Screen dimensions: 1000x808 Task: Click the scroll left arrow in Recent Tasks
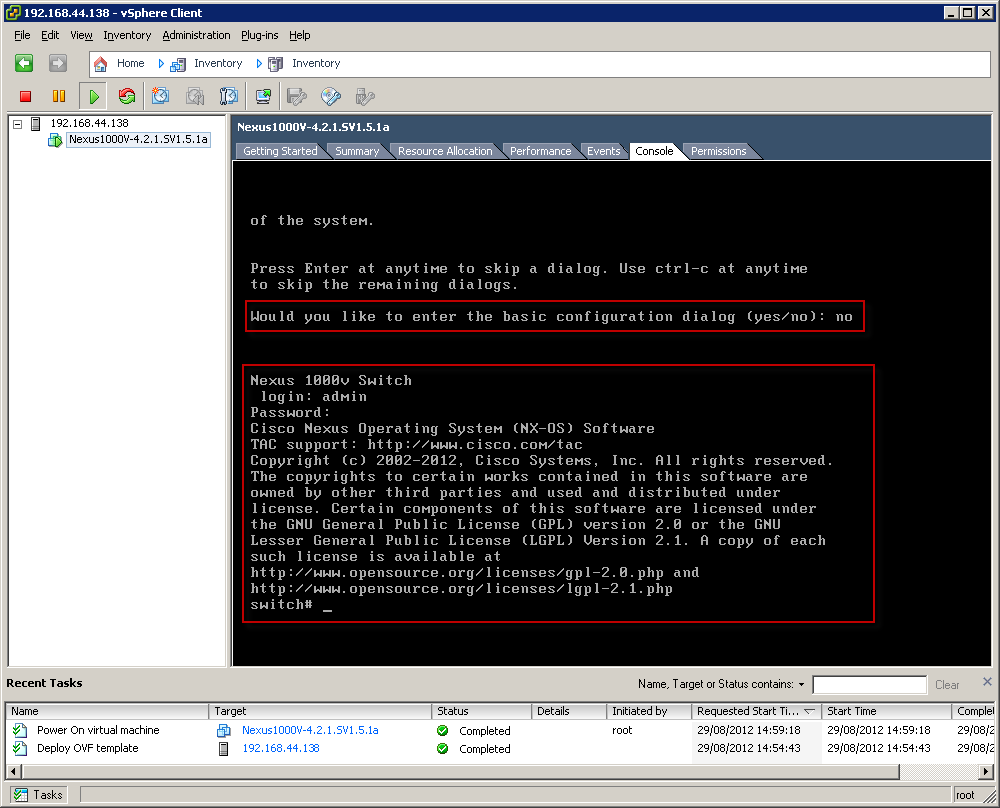coord(12,772)
